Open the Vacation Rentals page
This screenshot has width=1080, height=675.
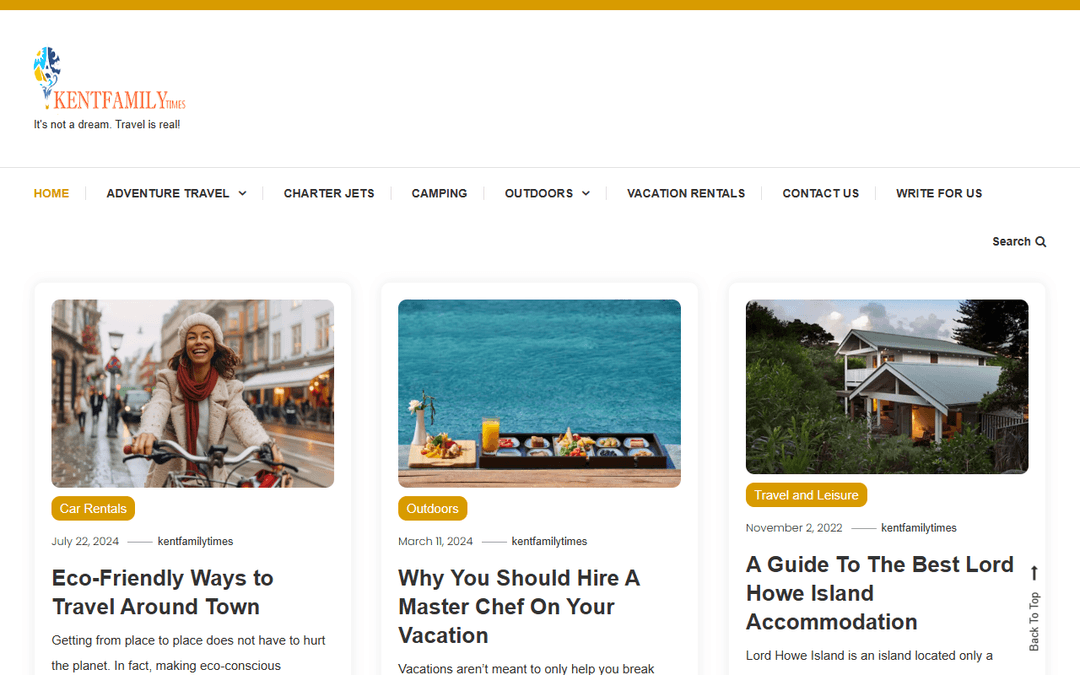pyautogui.click(x=686, y=194)
